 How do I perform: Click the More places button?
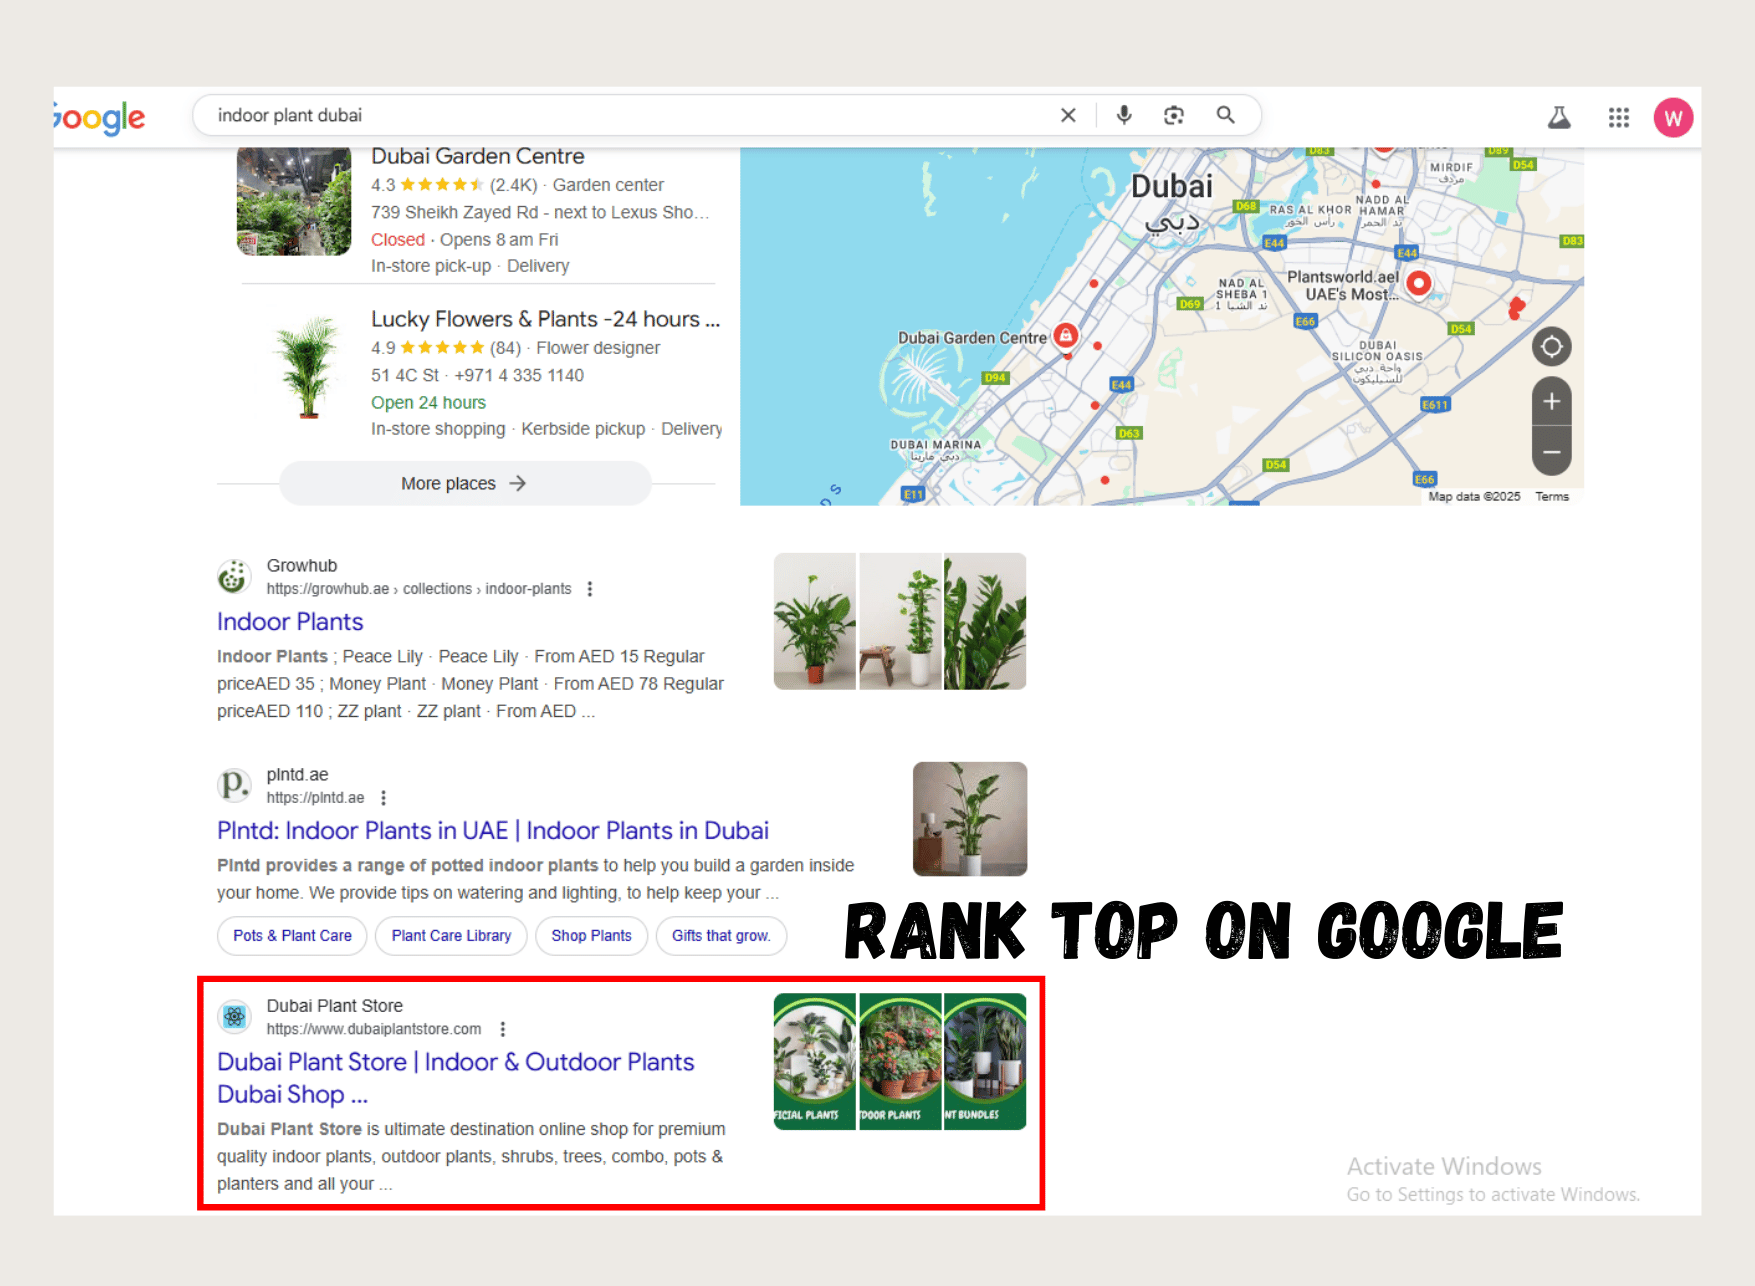click(464, 483)
